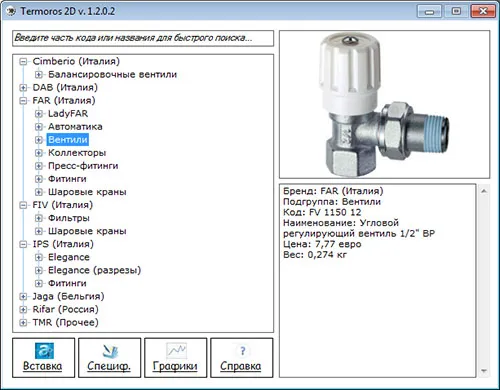Select Rifar (Россия) tree item
Image resolution: width=500 pixels, height=390 pixels.
[65, 309]
